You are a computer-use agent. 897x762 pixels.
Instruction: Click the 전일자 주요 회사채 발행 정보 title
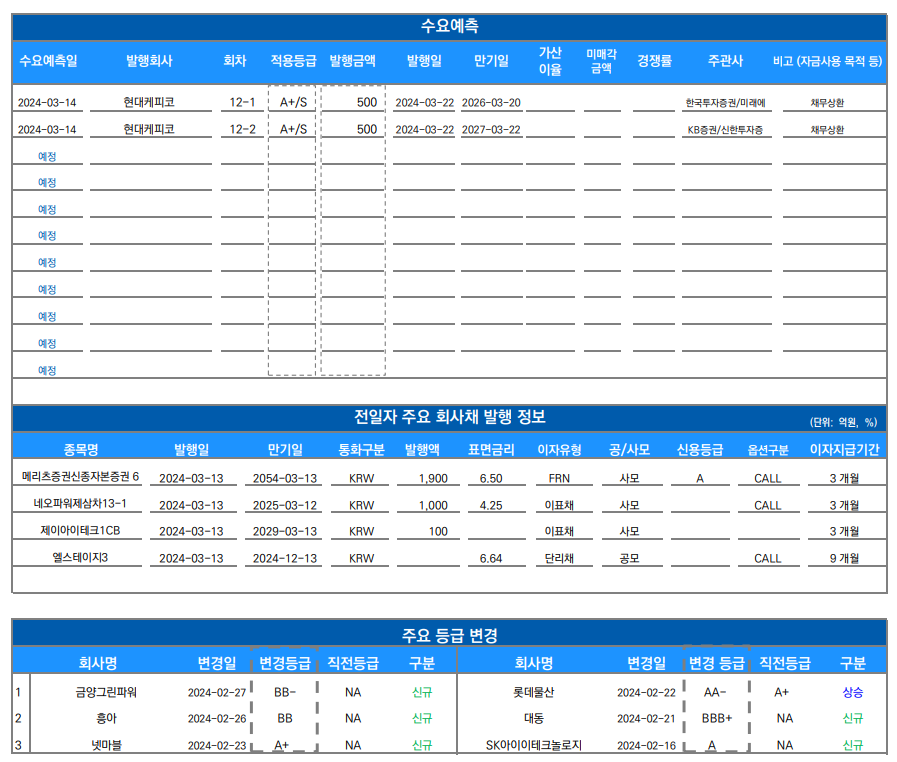pos(449,417)
